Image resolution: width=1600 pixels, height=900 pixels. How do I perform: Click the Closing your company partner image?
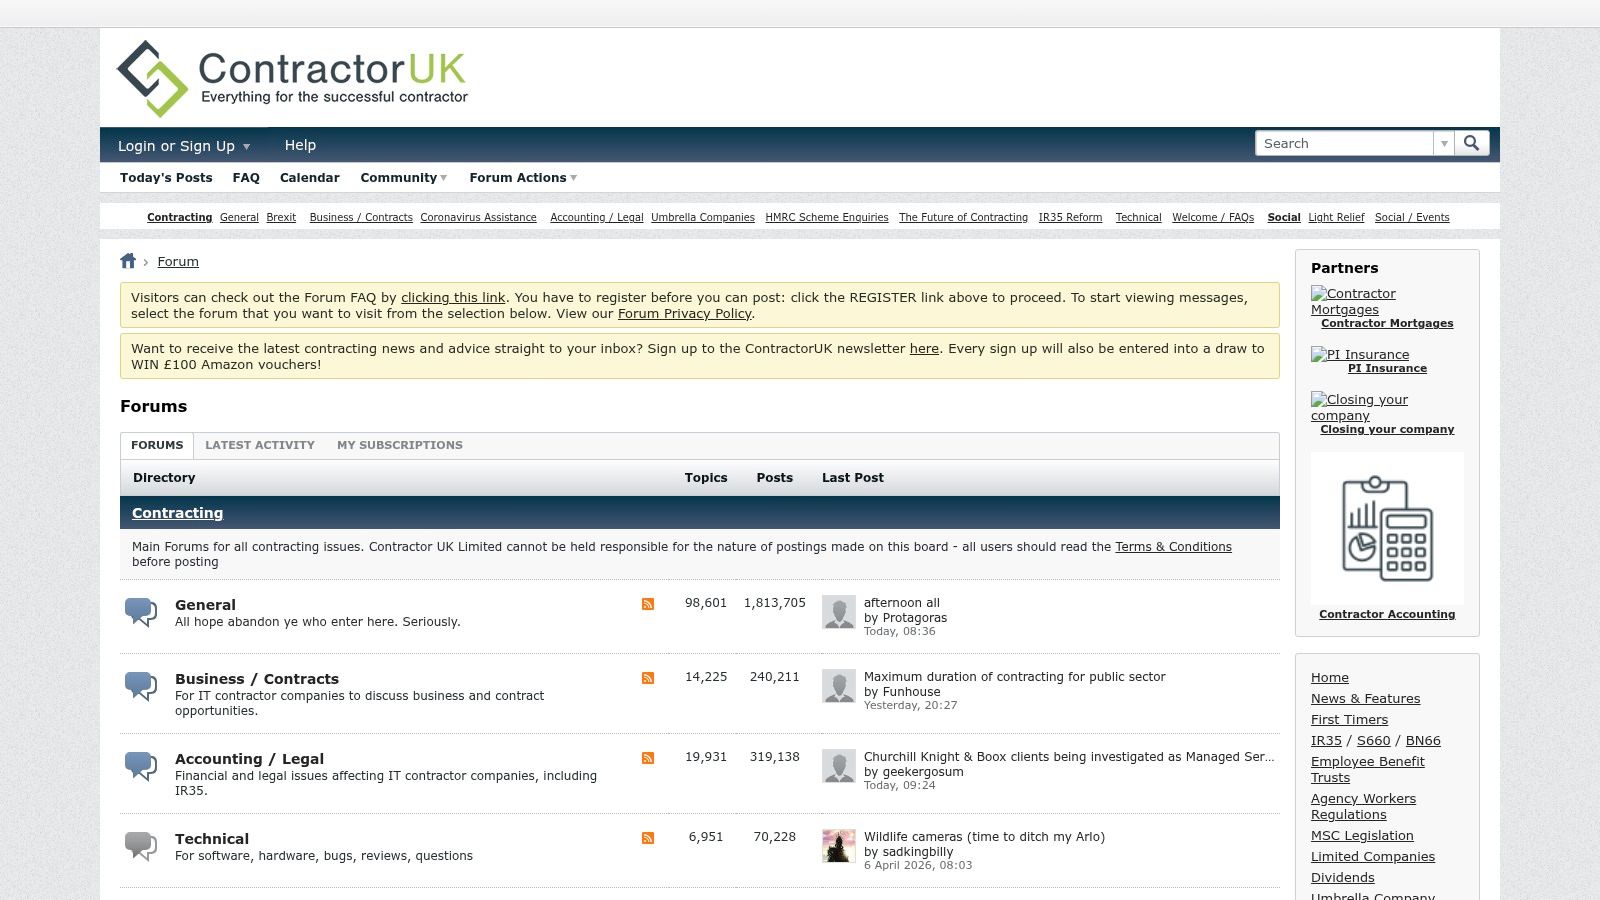(1359, 407)
